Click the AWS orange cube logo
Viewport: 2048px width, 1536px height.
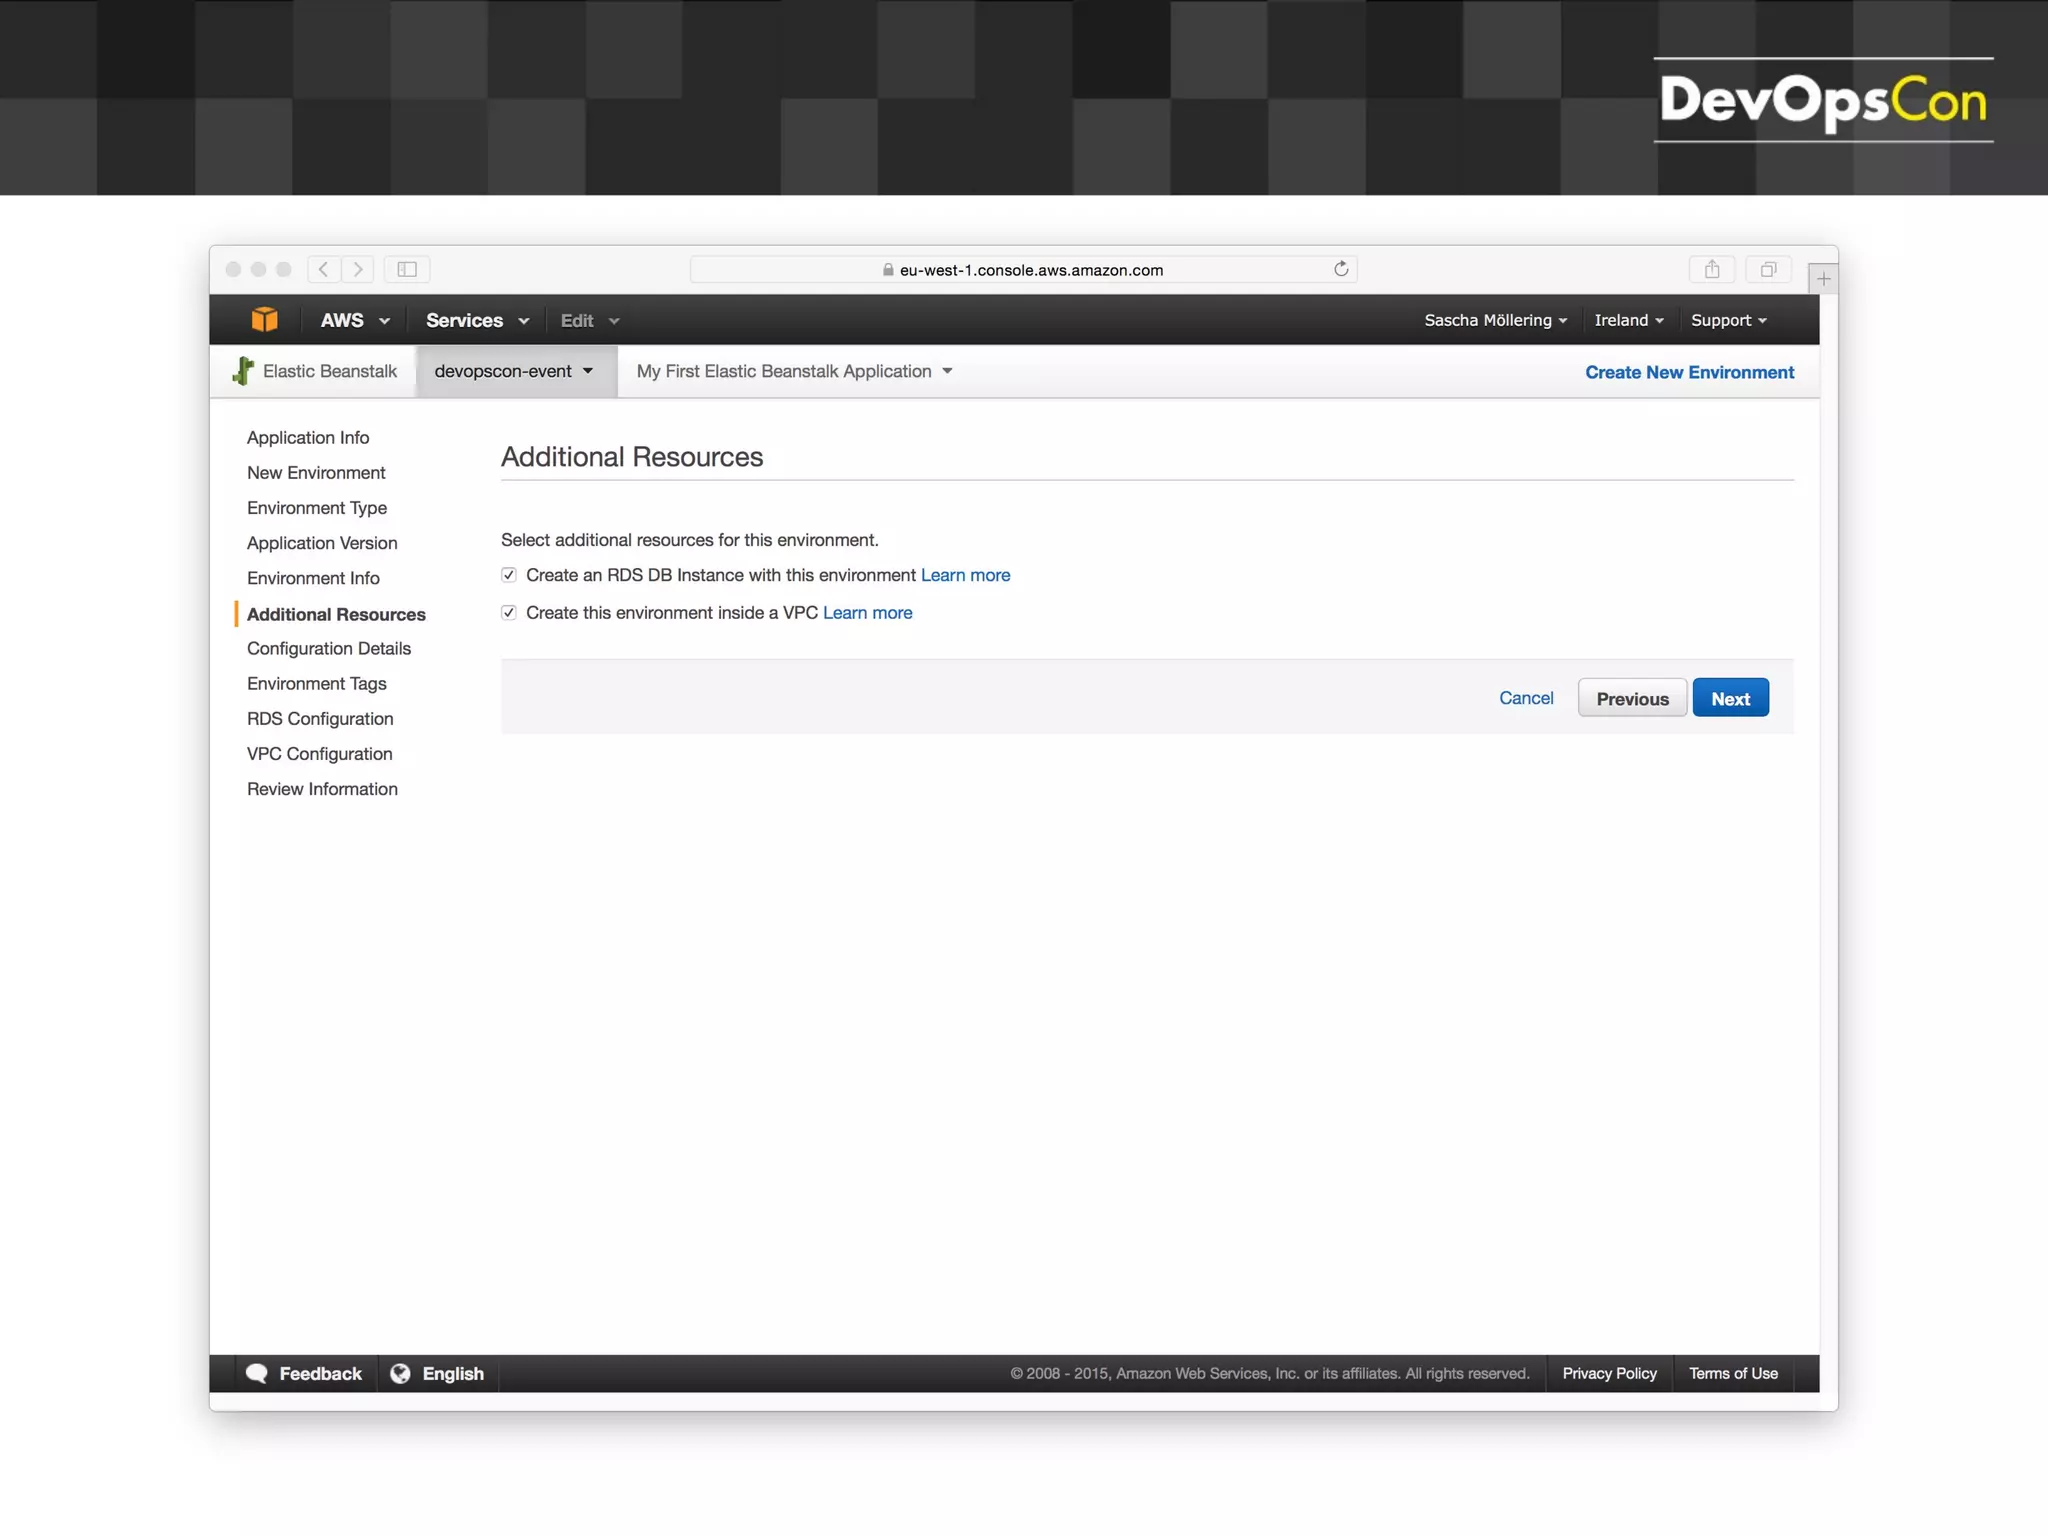click(264, 320)
